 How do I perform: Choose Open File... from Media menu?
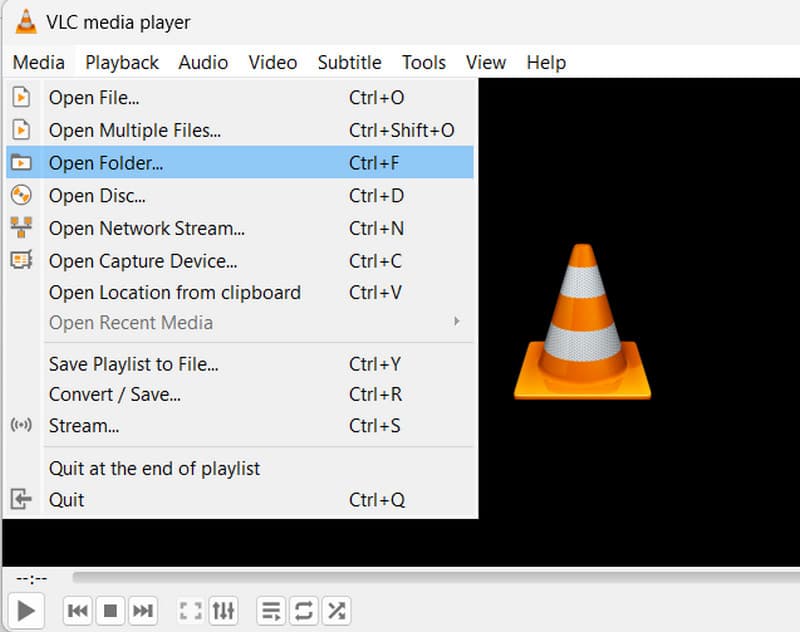(240, 97)
